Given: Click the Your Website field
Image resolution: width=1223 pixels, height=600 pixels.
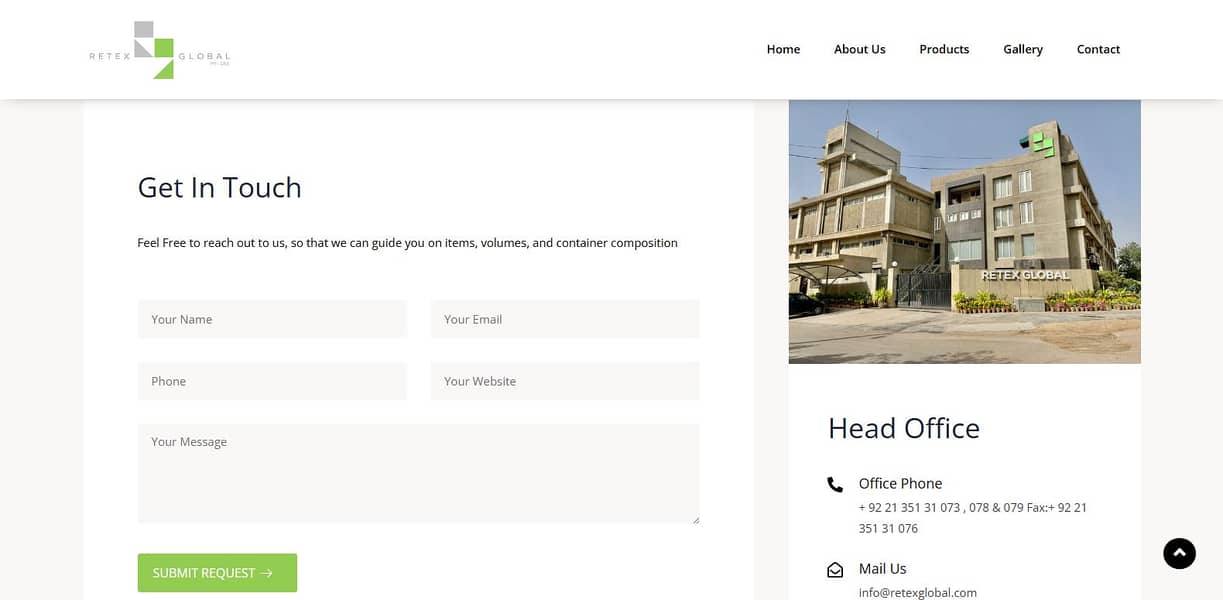Looking at the screenshot, I should 565,381.
